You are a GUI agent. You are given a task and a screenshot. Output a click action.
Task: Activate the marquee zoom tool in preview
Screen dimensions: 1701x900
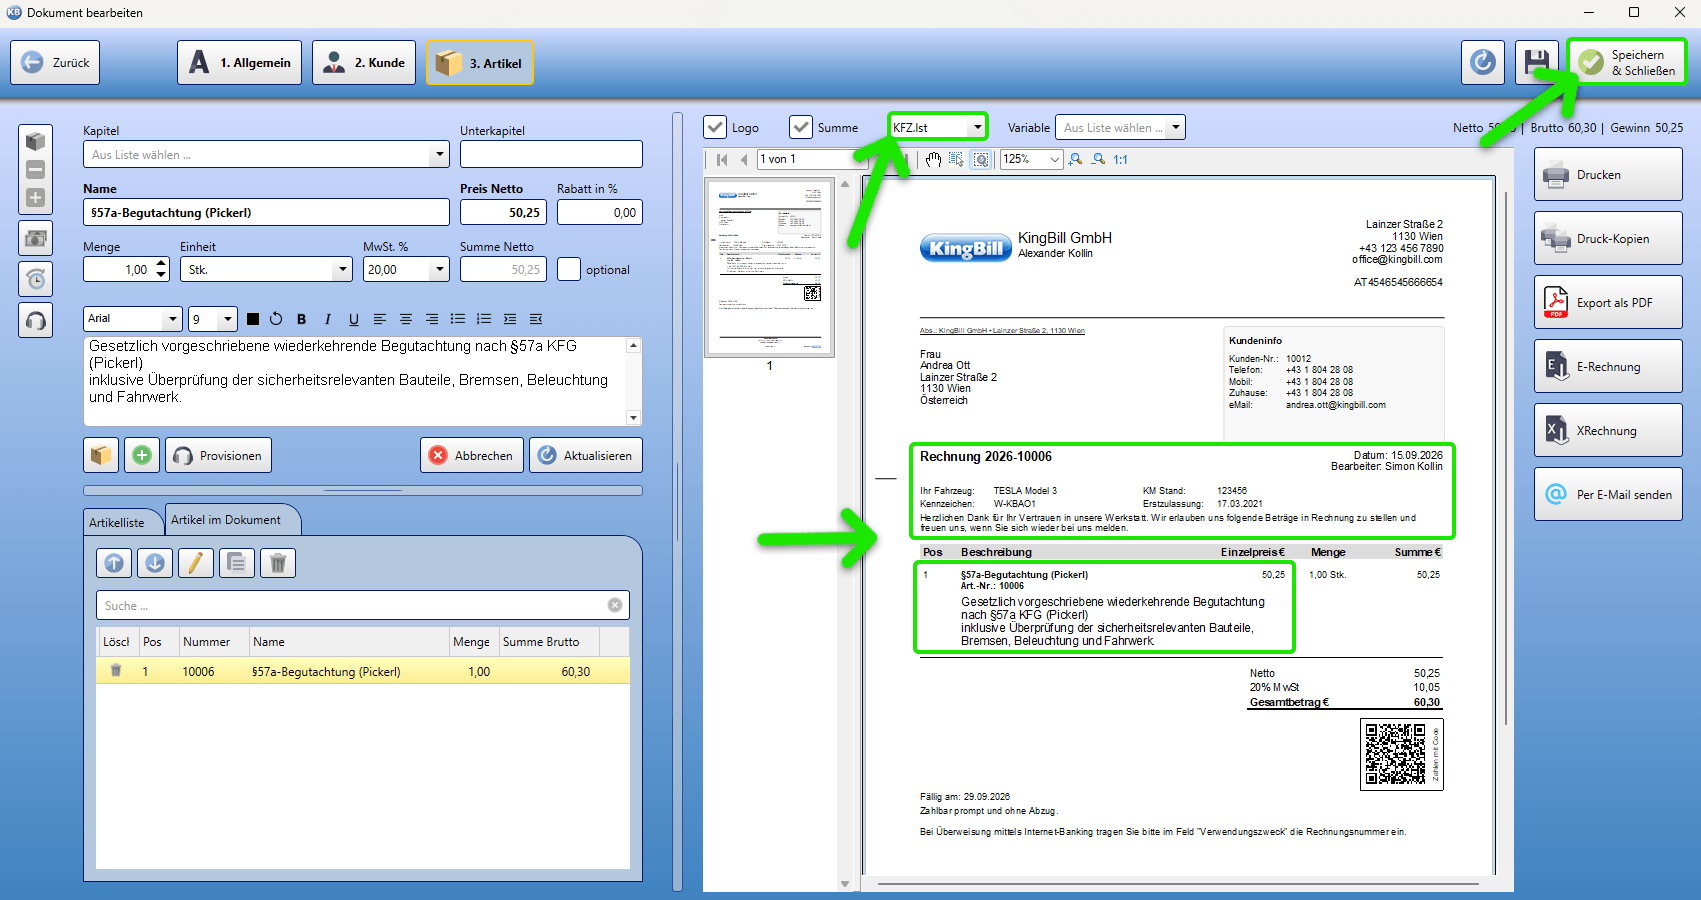pyautogui.click(x=982, y=159)
